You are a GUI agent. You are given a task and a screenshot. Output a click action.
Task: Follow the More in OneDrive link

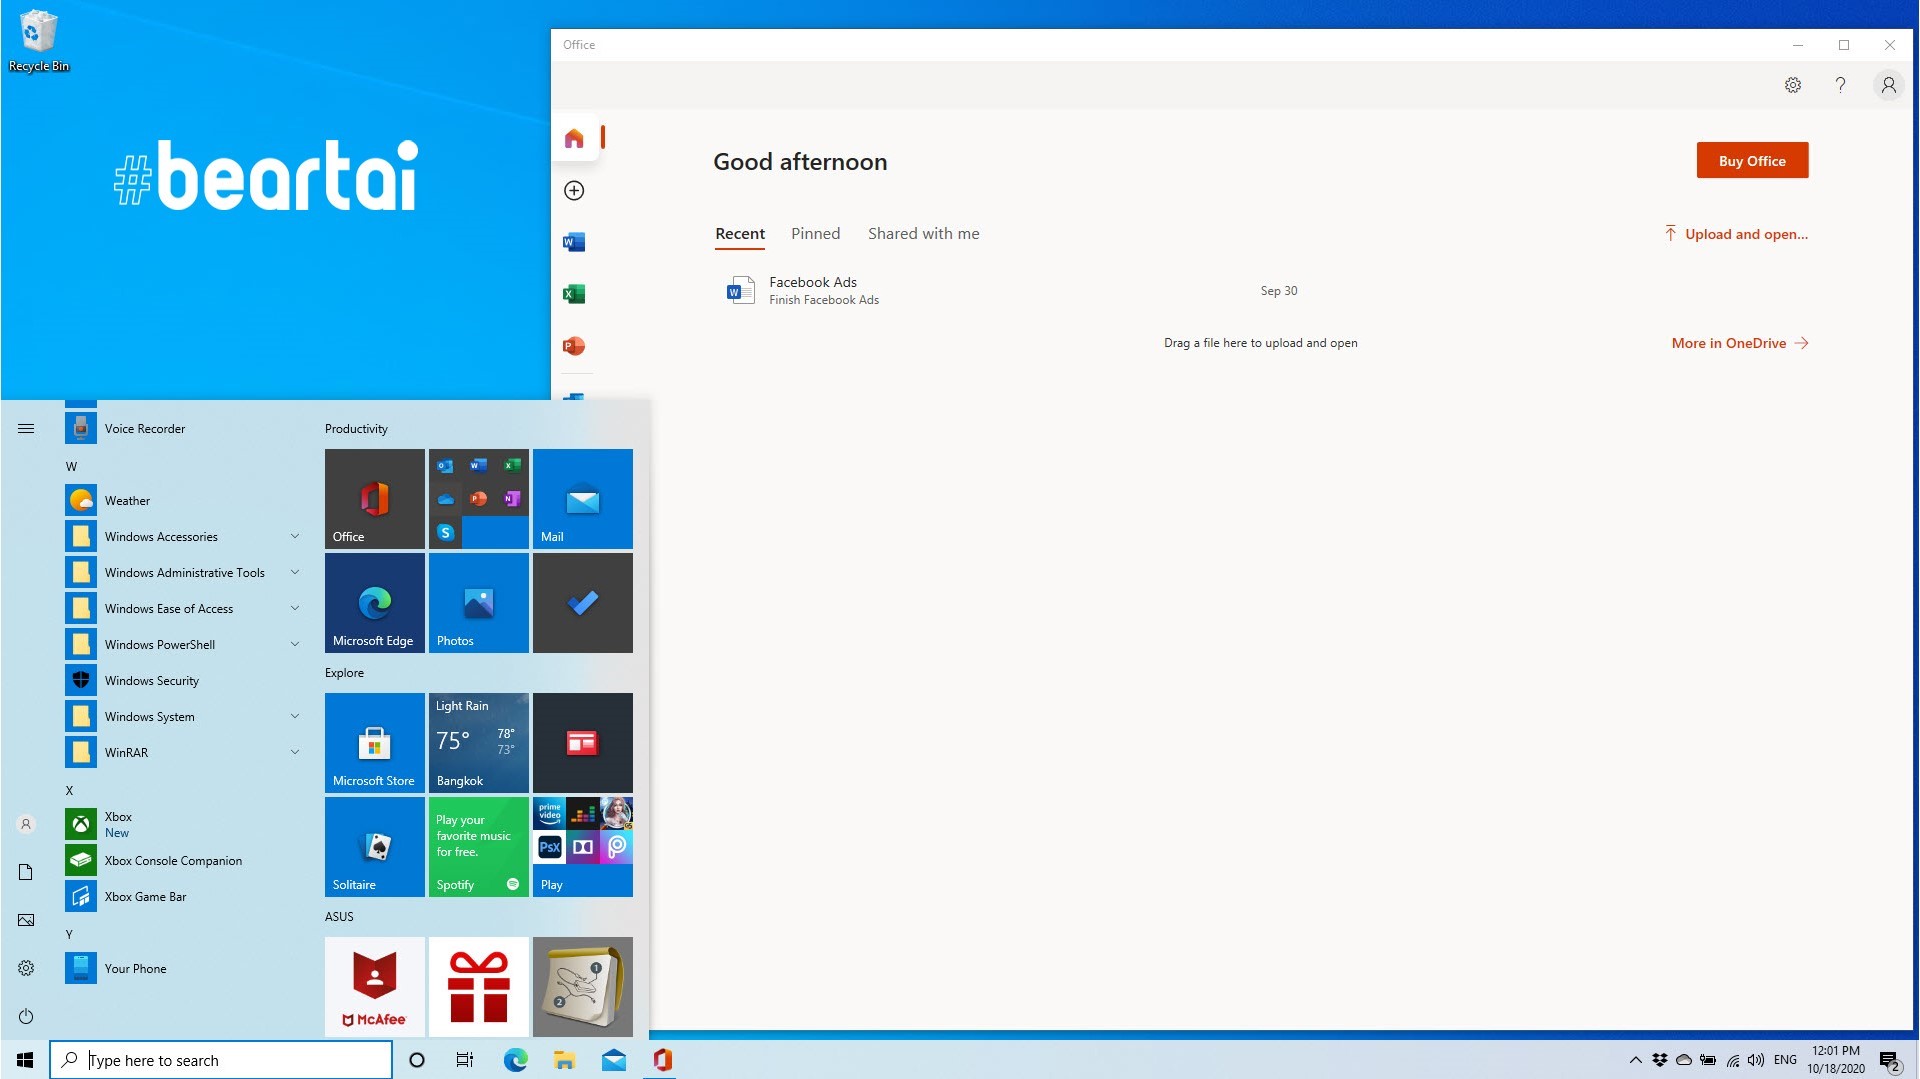pyautogui.click(x=1739, y=343)
